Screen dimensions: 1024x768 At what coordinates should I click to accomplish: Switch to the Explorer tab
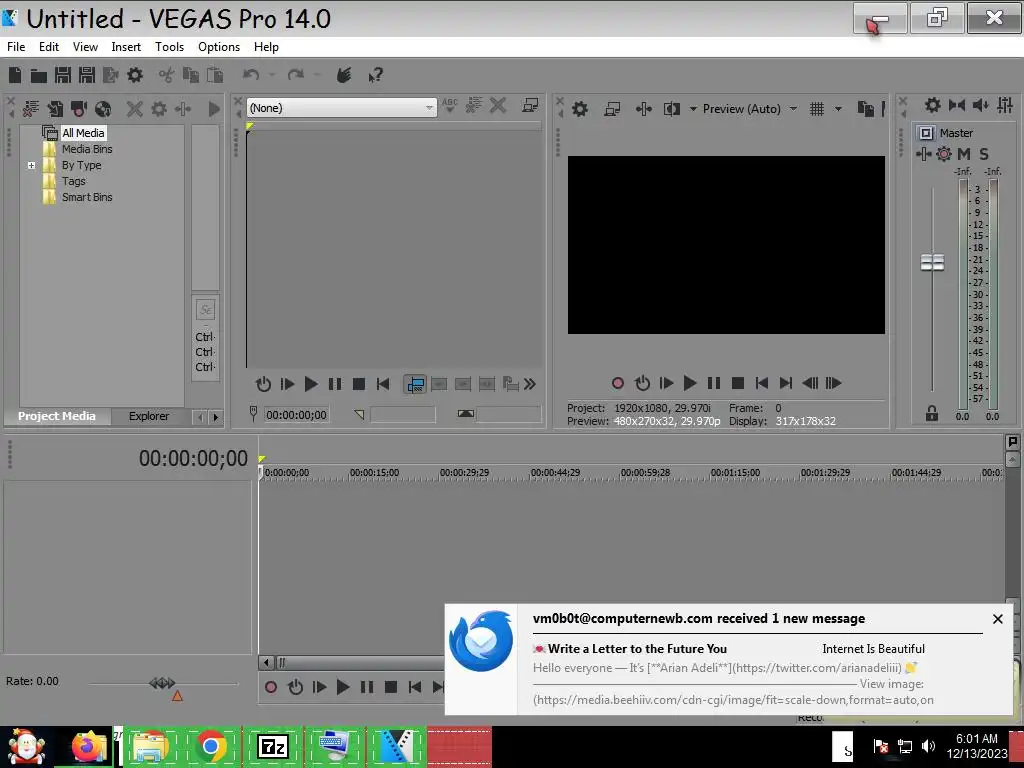coord(148,416)
